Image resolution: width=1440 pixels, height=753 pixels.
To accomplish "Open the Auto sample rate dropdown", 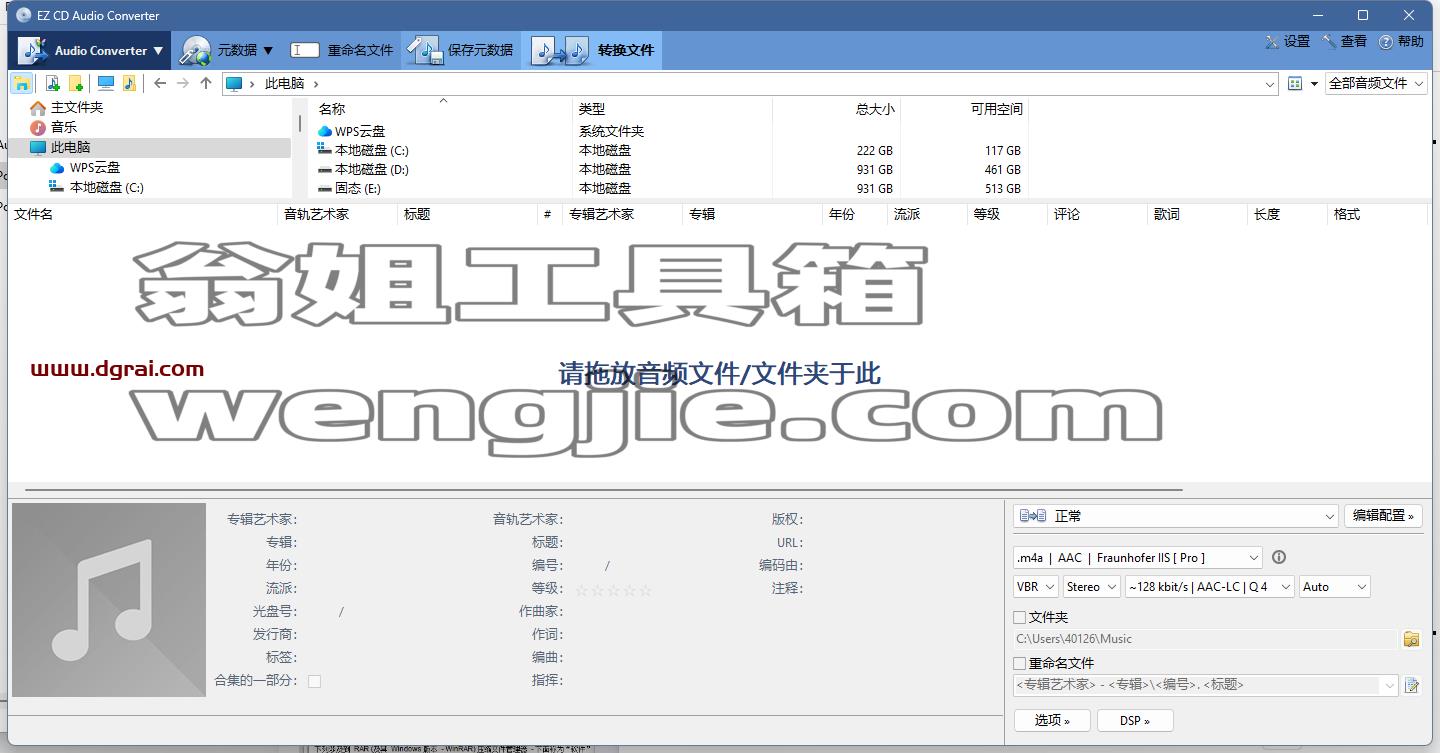I will click(x=1334, y=587).
